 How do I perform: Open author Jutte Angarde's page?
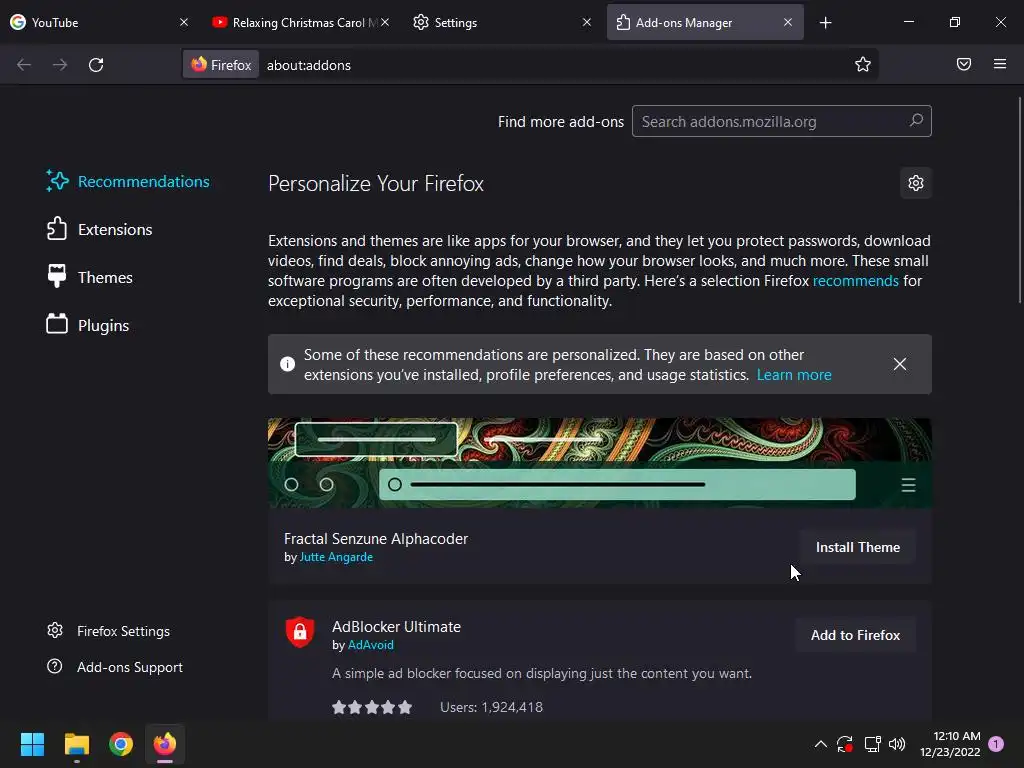[x=336, y=557]
